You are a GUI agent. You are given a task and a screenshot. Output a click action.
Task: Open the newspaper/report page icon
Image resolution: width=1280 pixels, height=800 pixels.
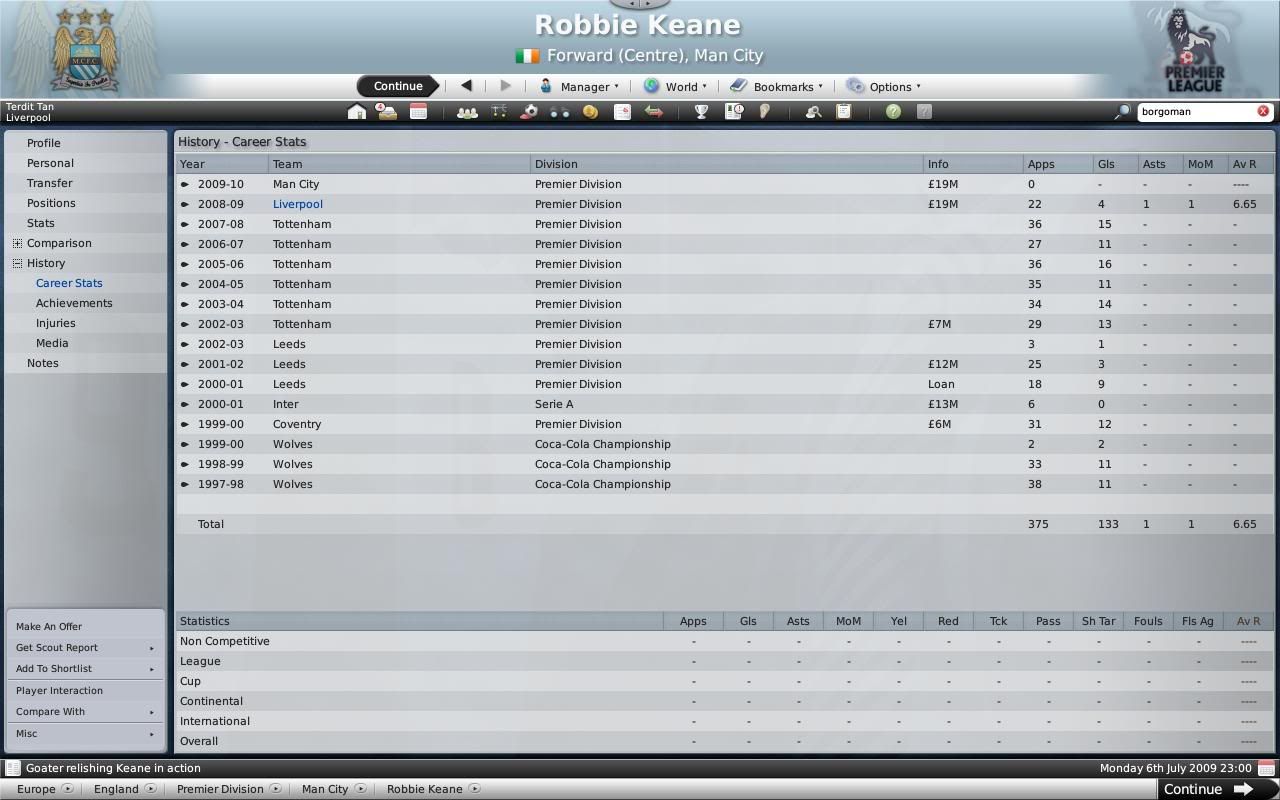(x=622, y=112)
